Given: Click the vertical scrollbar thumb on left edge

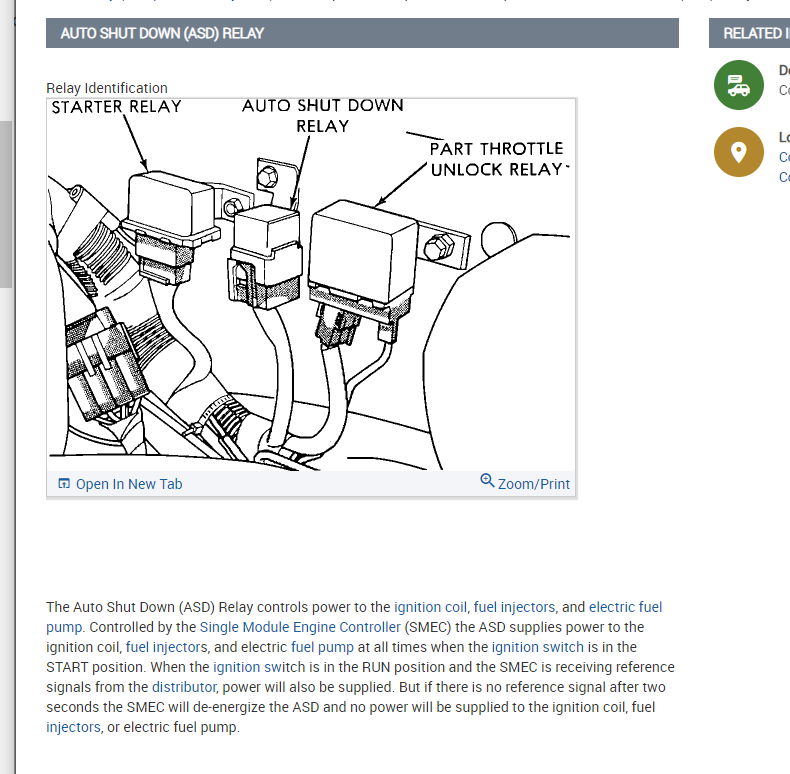Looking at the screenshot, I should coord(6,204).
